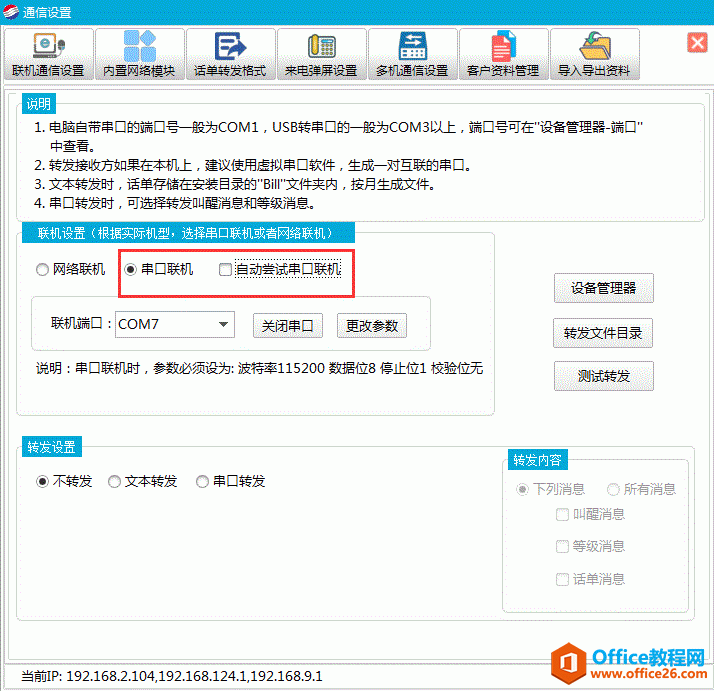This screenshot has width=714, height=691.
Task: Open 多机通信设置 toolbar icon
Action: [x=413, y=54]
